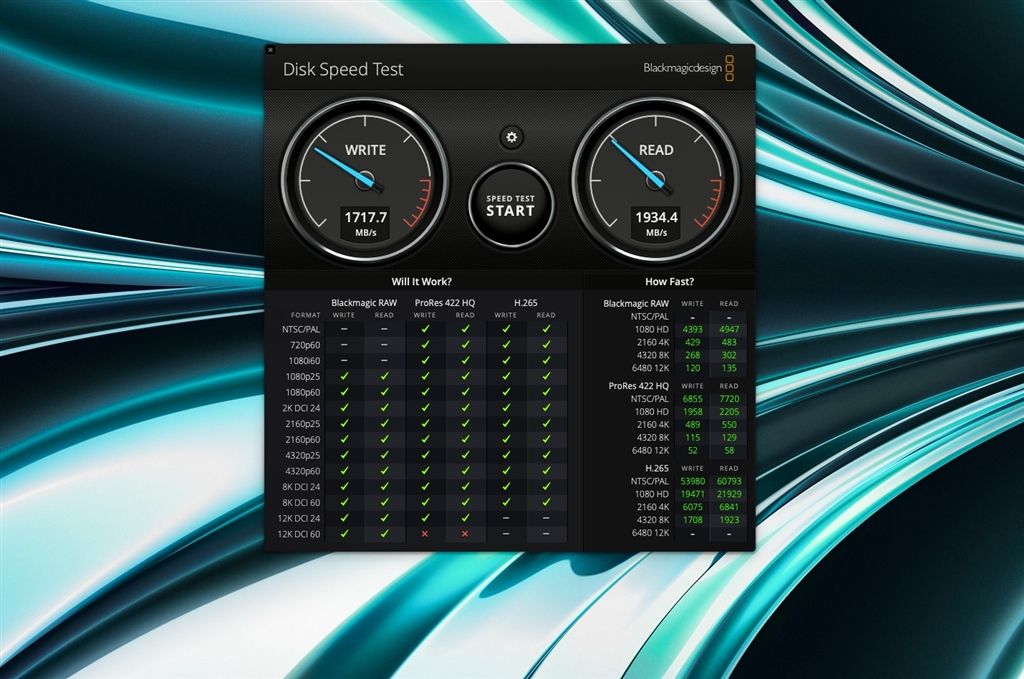Select the 1080i60 format row label
This screenshot has width=1024, height=679.
coord(303,360)
